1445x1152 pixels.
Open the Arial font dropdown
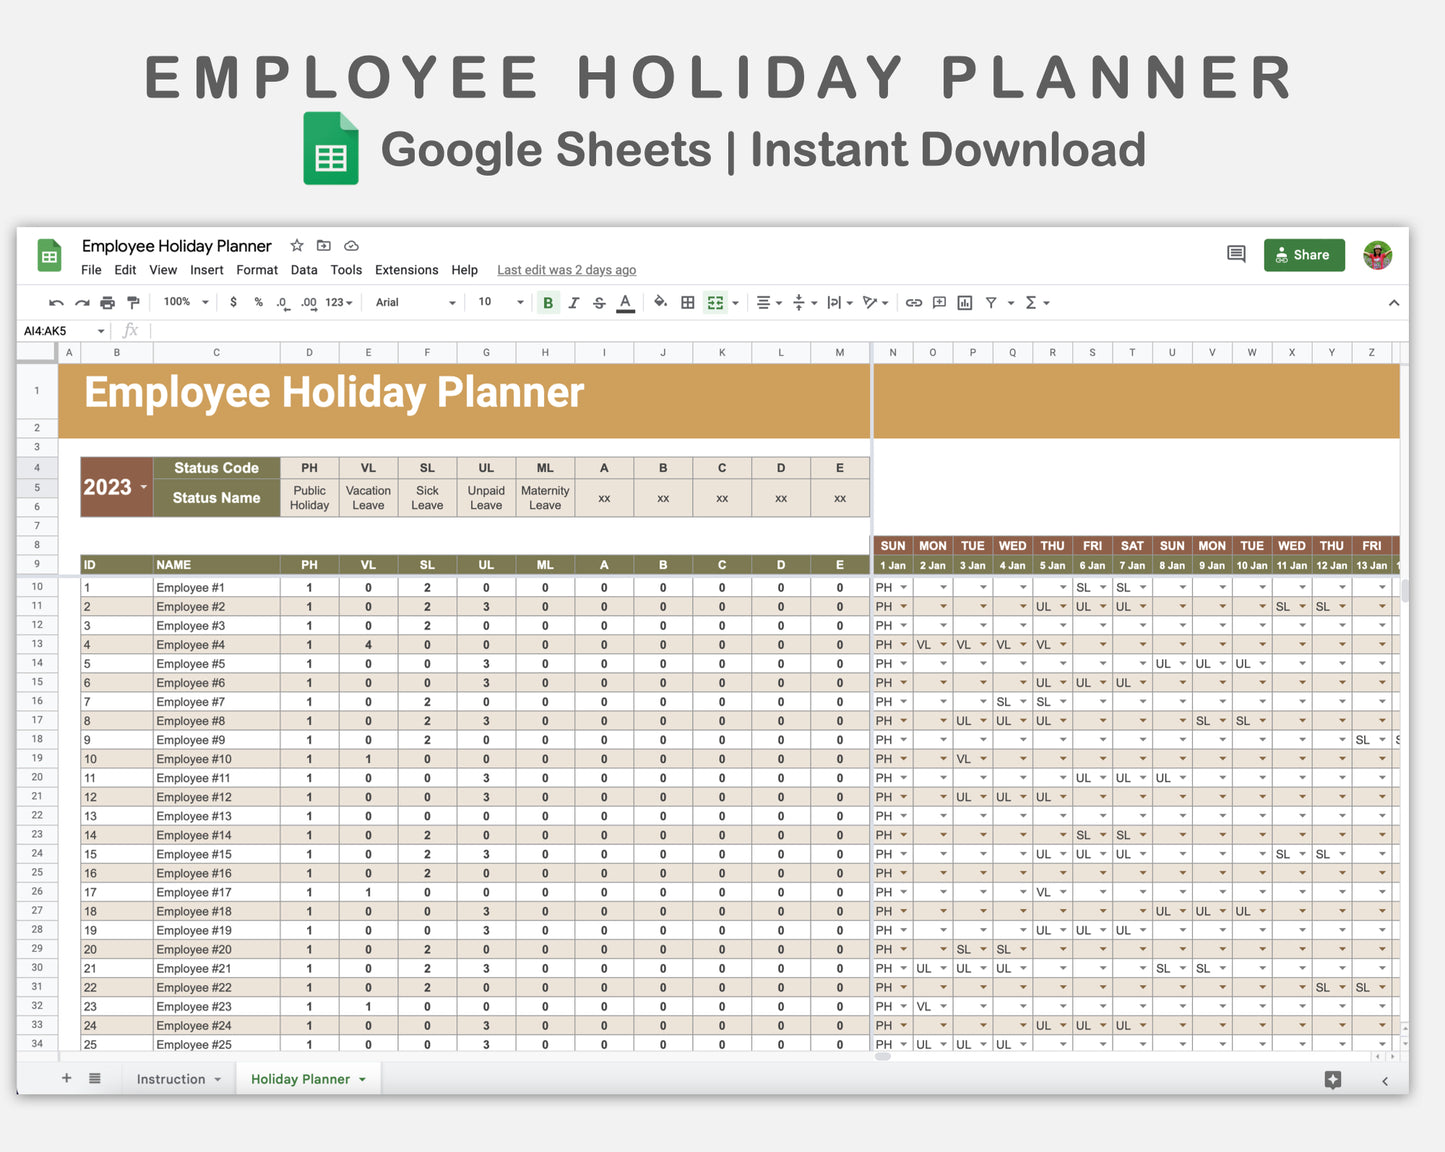414,302
